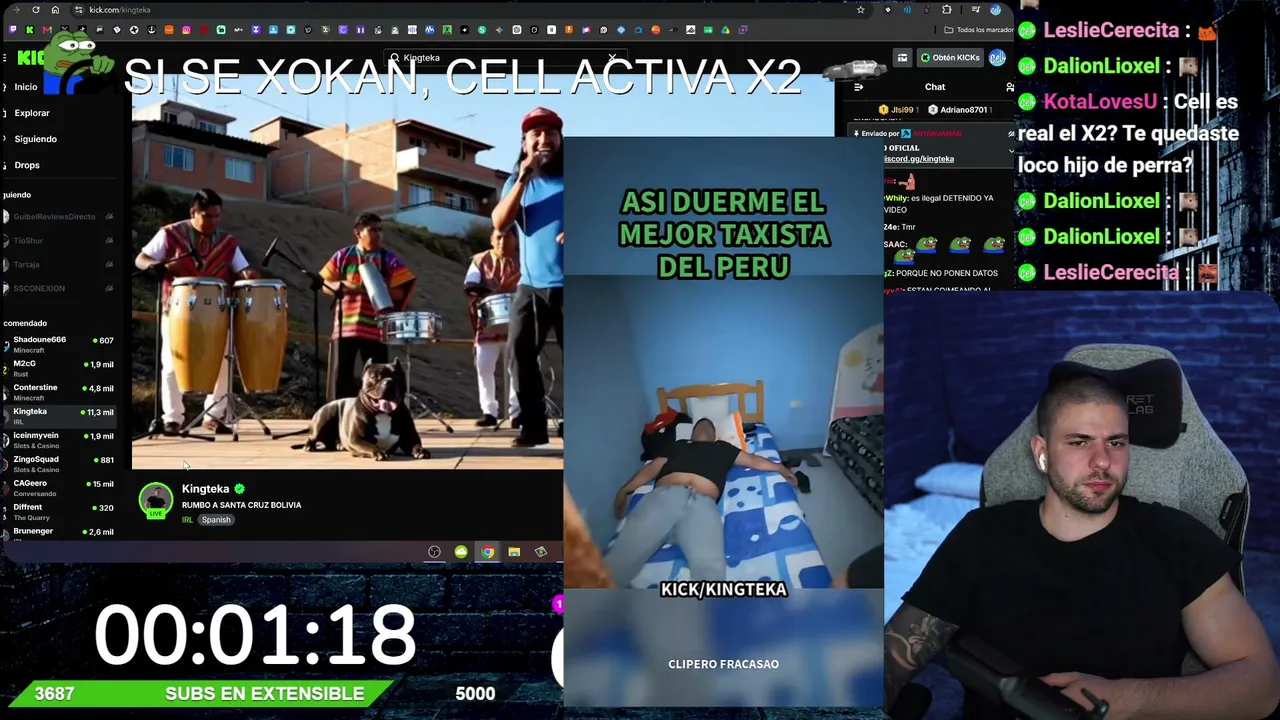Open recommended channel ZingoSquad
This screenshot has width=1280, height=720.
point(59,464)
